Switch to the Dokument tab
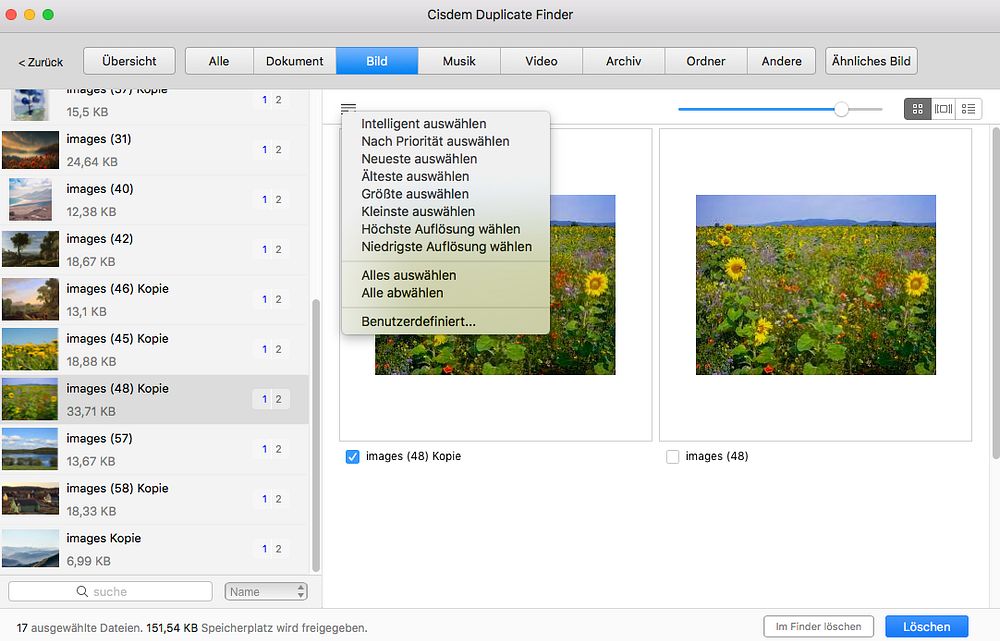The image size is (1000, 641). tap(295, 61)
